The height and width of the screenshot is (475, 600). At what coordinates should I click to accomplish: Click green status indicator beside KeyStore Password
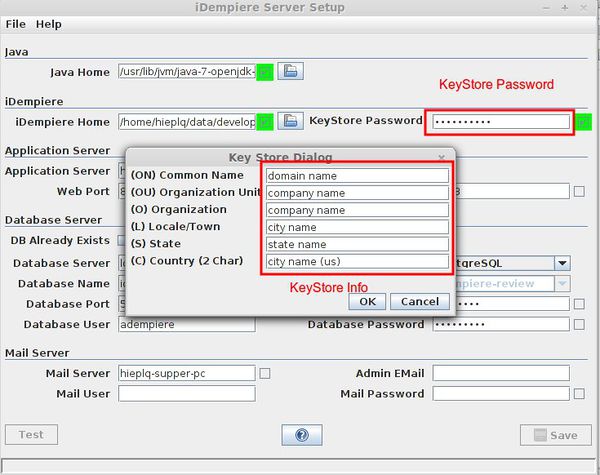(582, 121)
